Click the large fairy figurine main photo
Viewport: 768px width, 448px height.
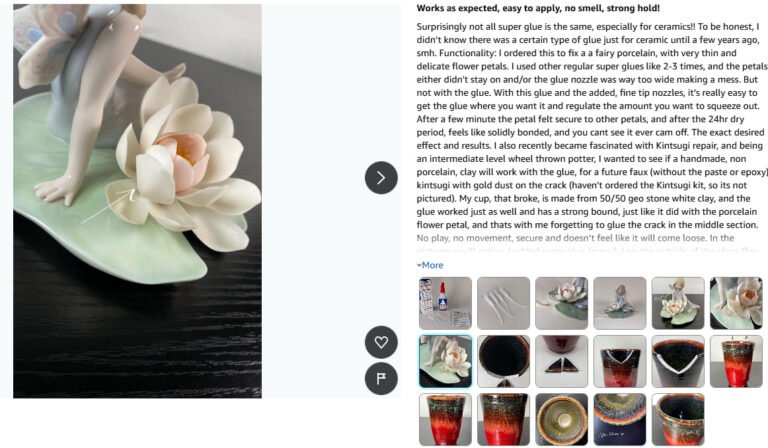click(137, 201)
